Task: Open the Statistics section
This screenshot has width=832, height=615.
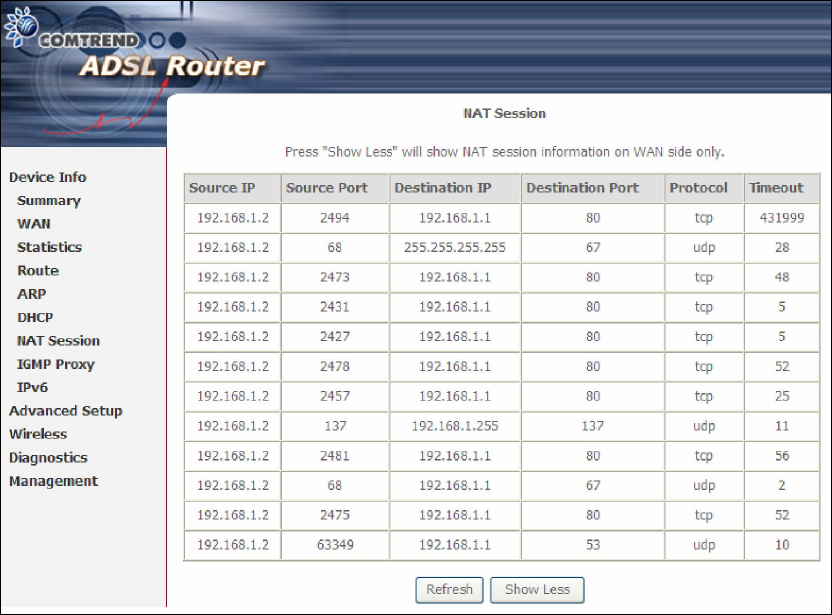Action: tap(49, 247)
